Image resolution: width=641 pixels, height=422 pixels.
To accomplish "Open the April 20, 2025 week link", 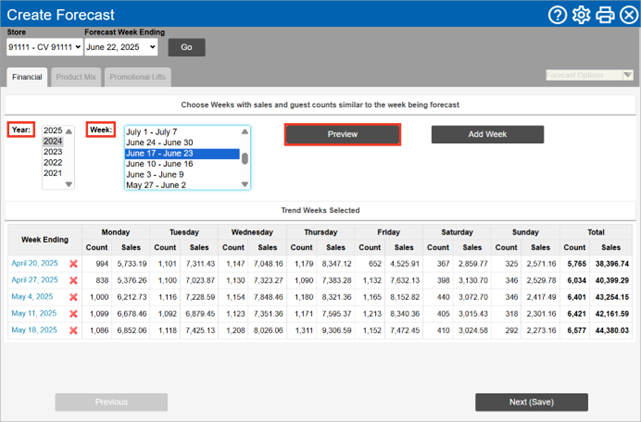I will (x=35, y=263).
